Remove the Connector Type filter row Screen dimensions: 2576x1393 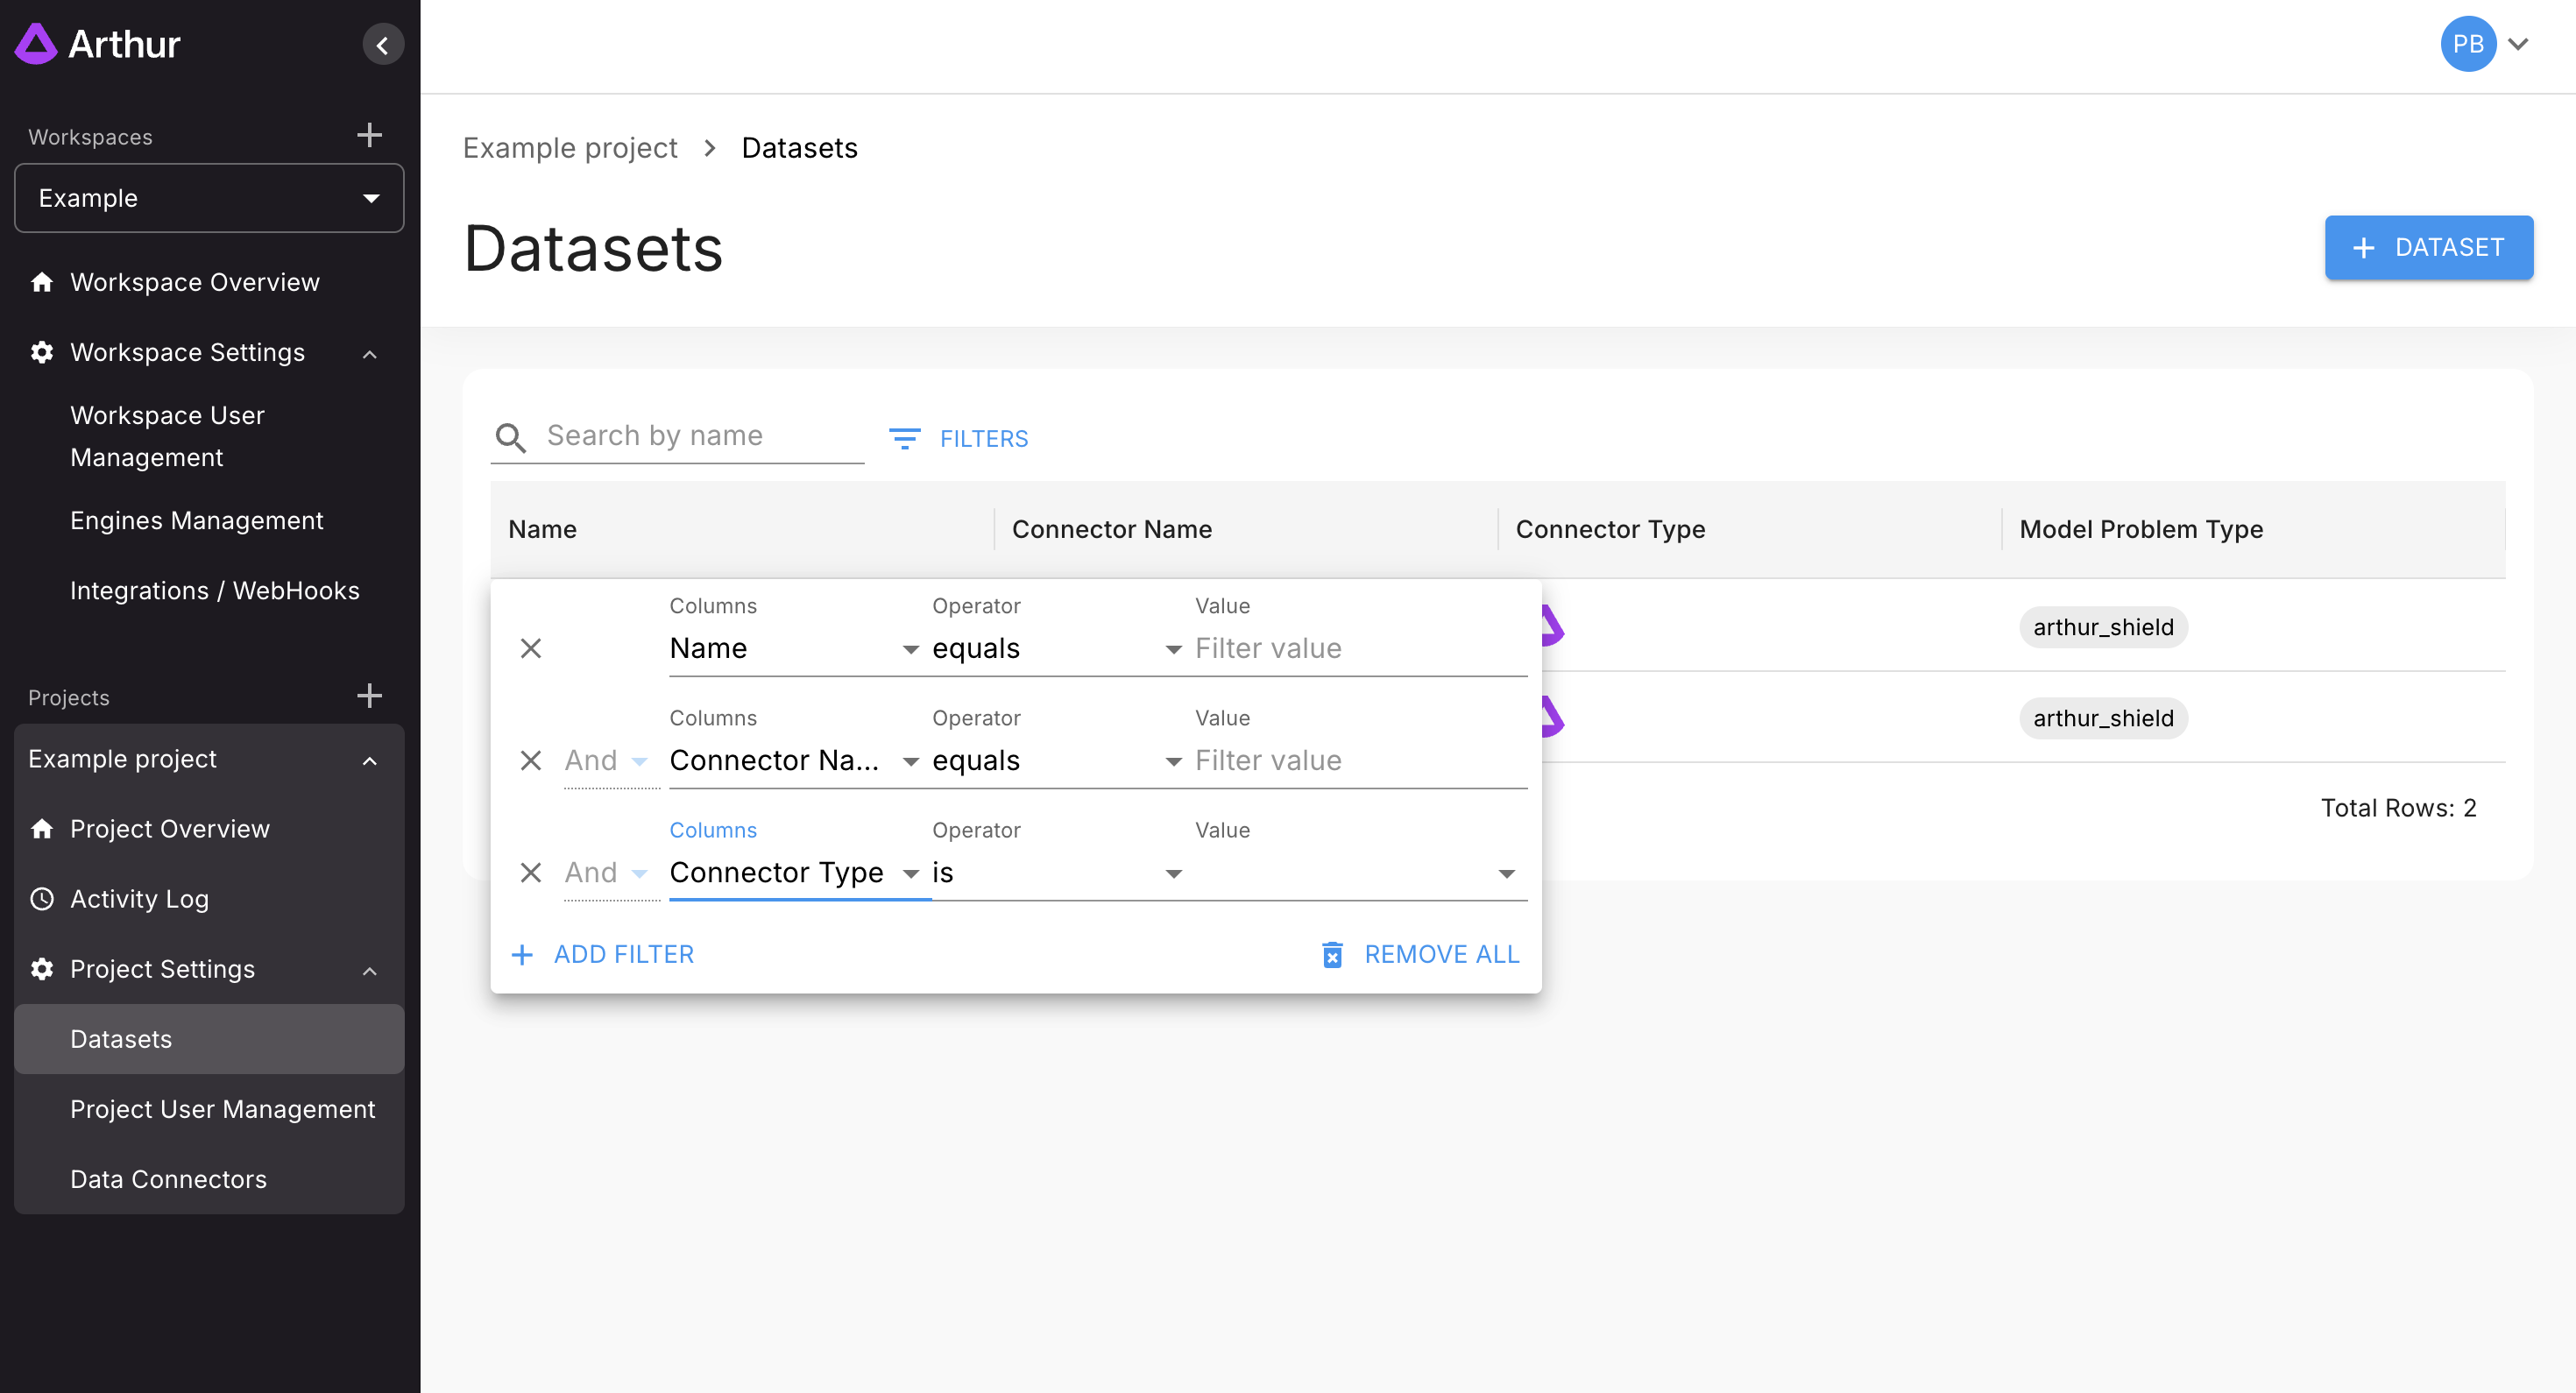pos(531,872)
